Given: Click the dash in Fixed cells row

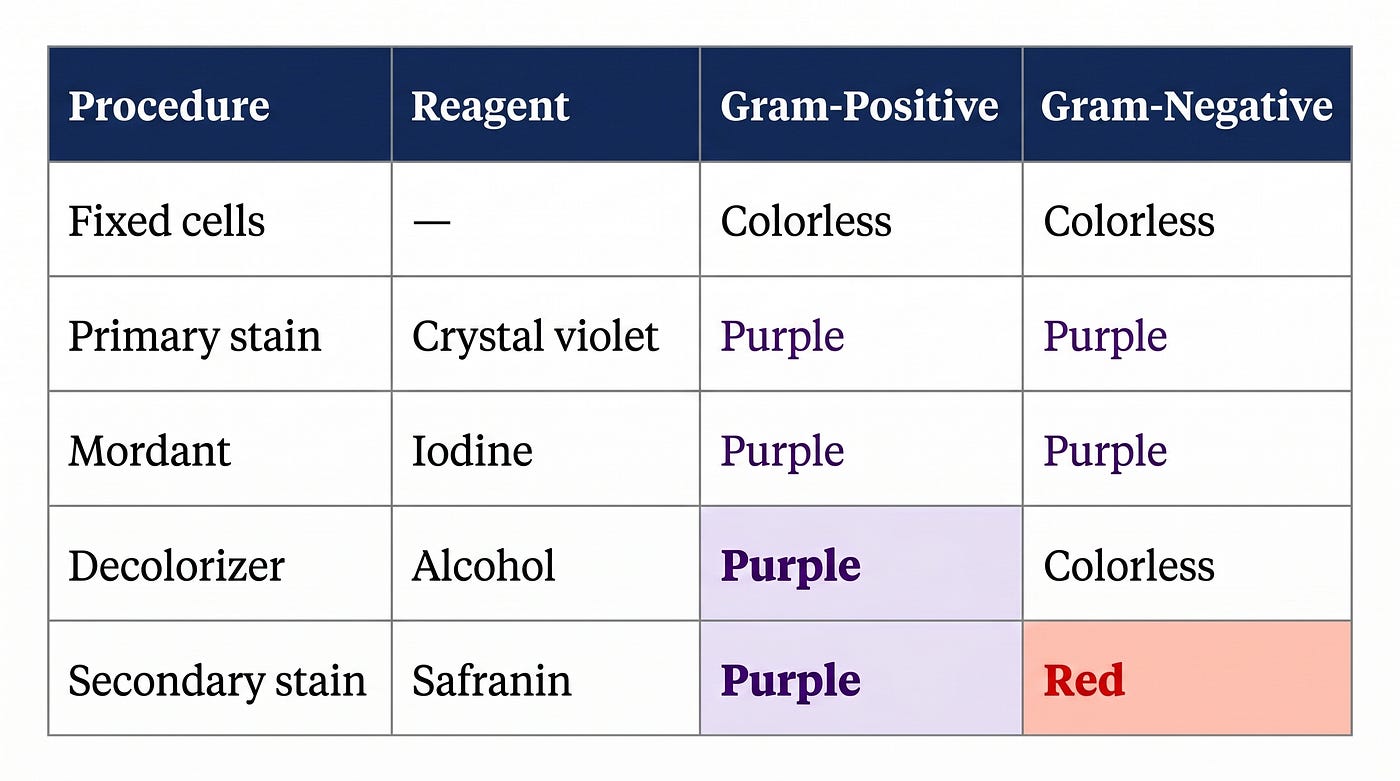Looking at the screenshot, I should click(x=431, y=221).
